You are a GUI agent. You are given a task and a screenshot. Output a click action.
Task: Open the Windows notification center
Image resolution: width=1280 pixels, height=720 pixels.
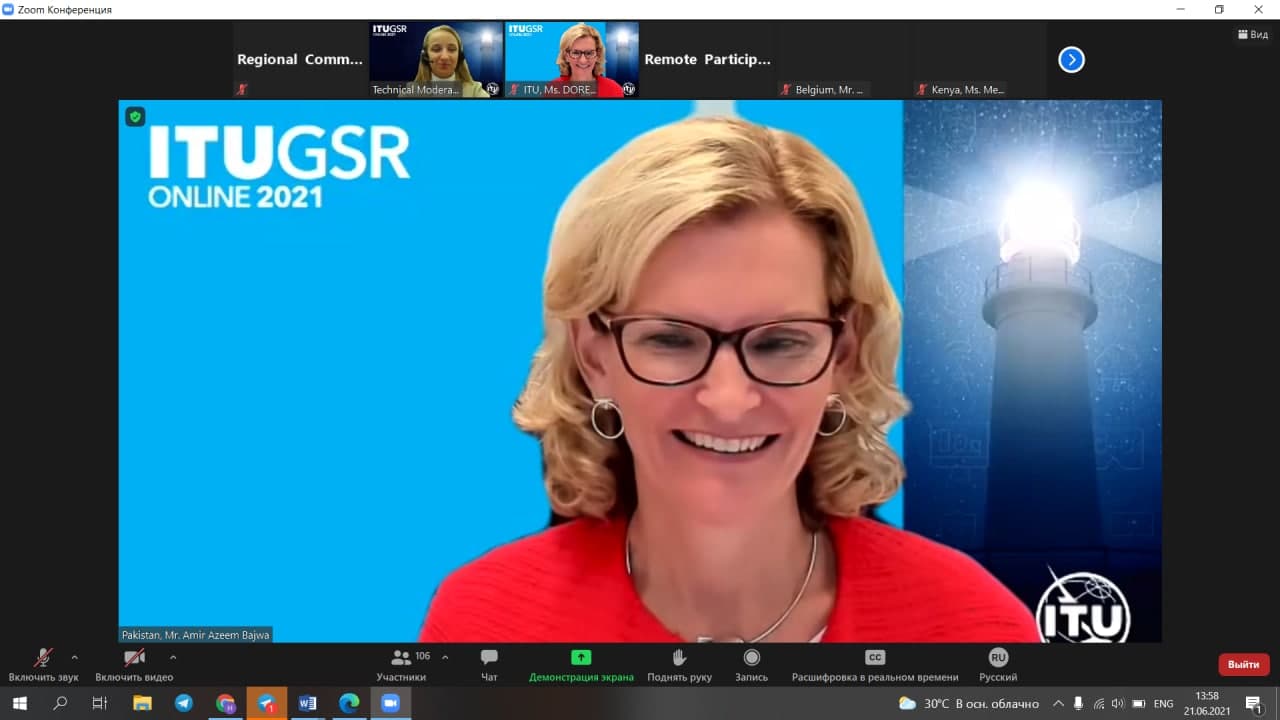click(1254, 704)
